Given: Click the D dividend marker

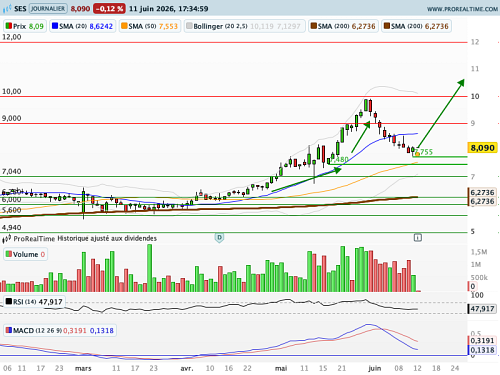Looking at the screenshot, I should pyautogui.click(x=219, y=238).
